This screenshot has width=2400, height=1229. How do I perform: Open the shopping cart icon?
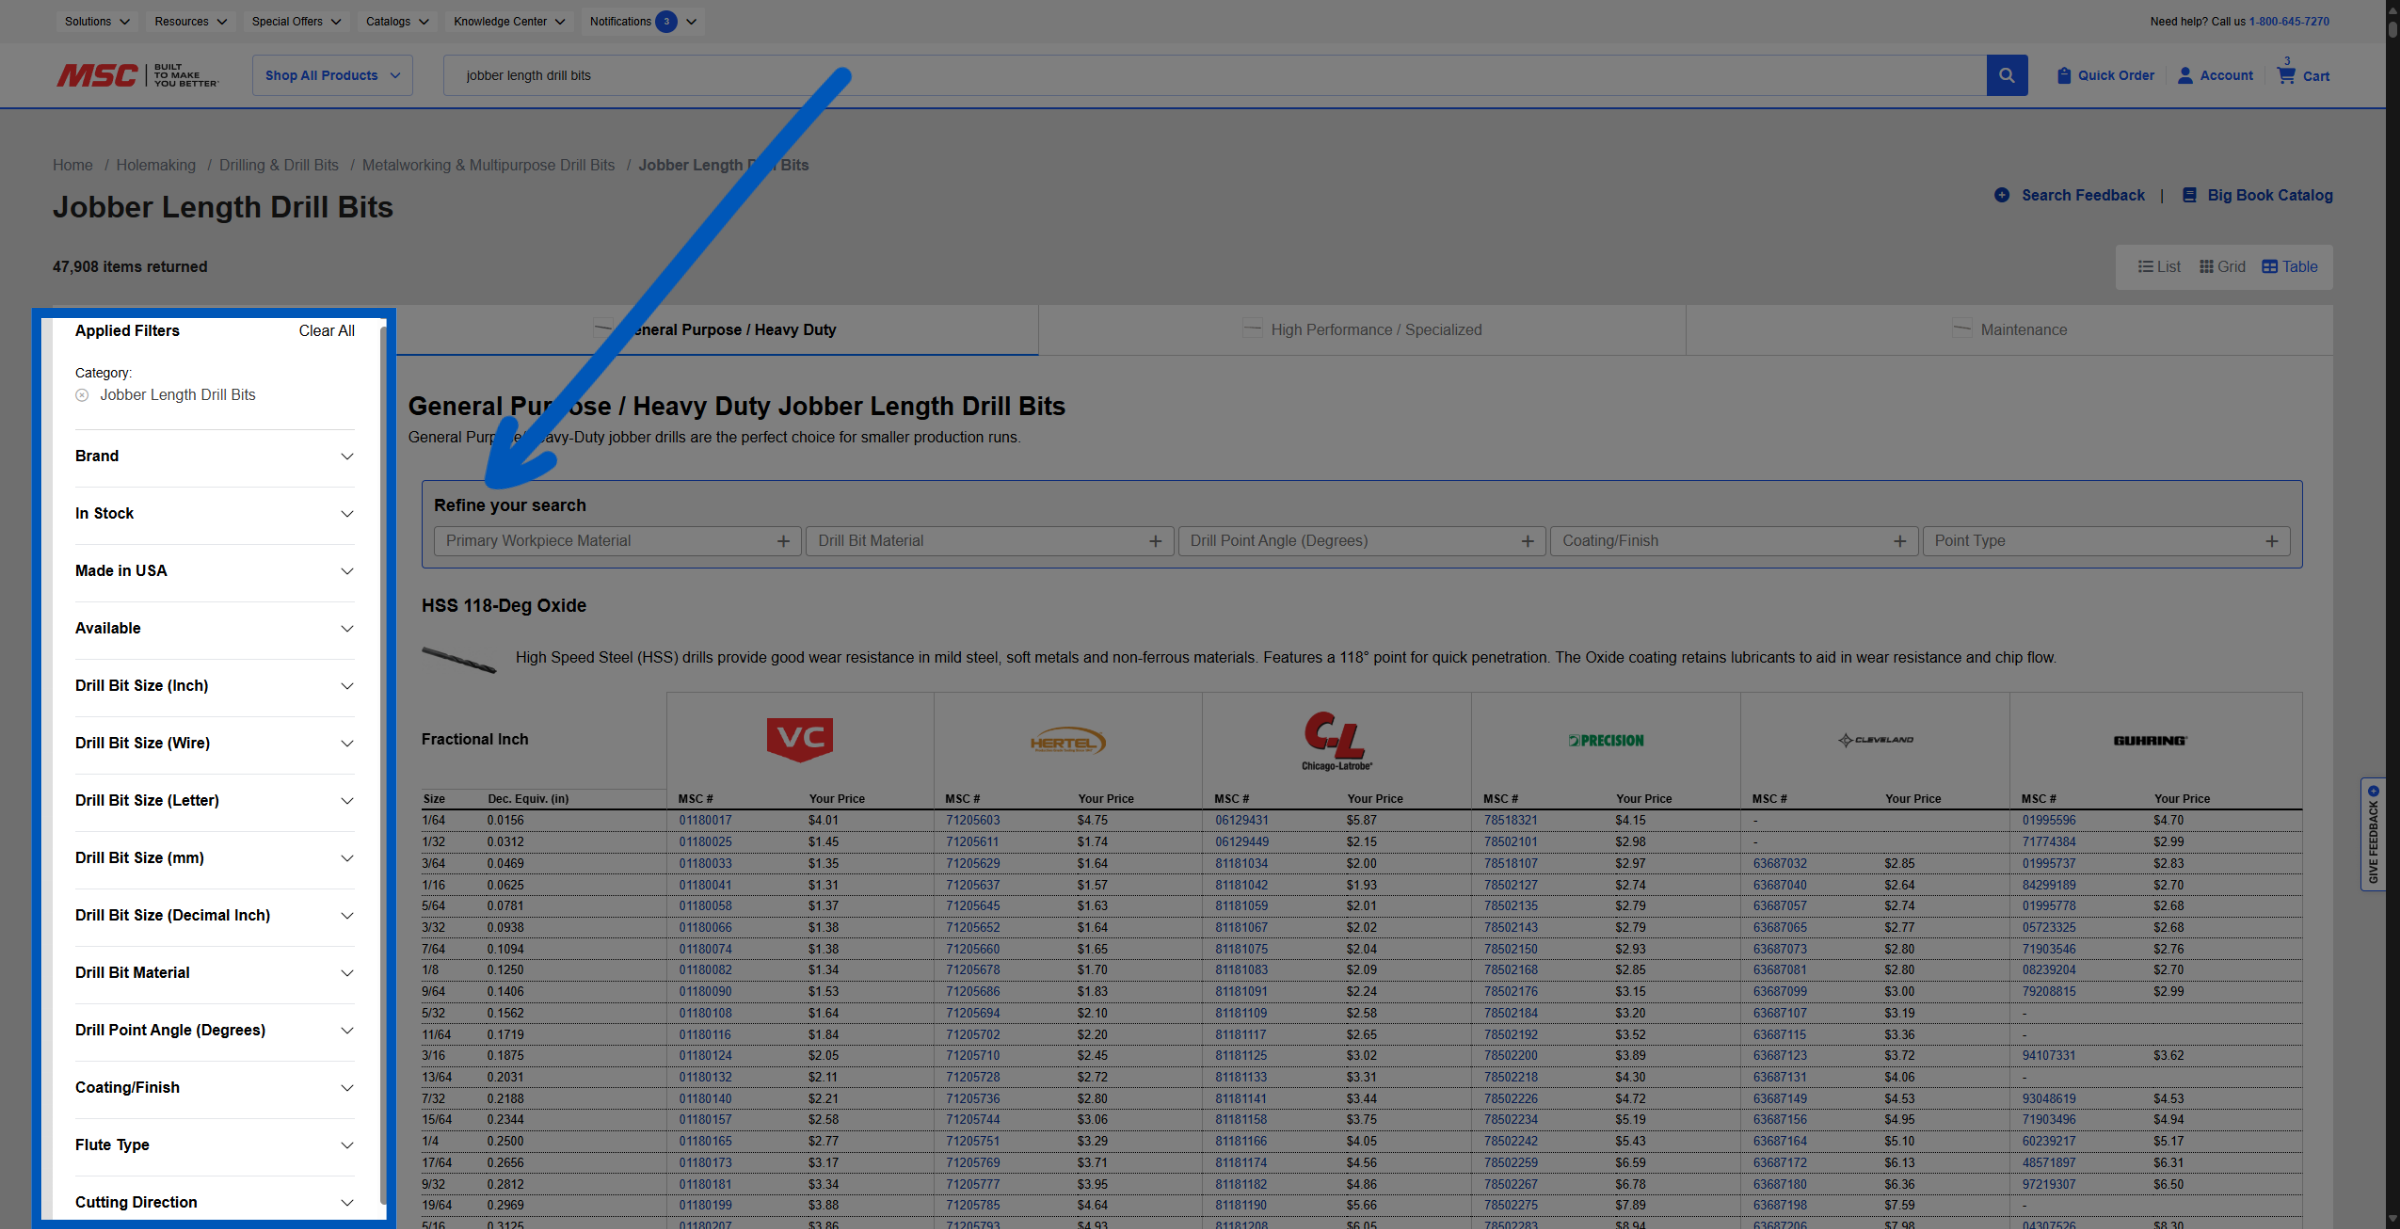pyautogui.click(x=2286, y=75)
